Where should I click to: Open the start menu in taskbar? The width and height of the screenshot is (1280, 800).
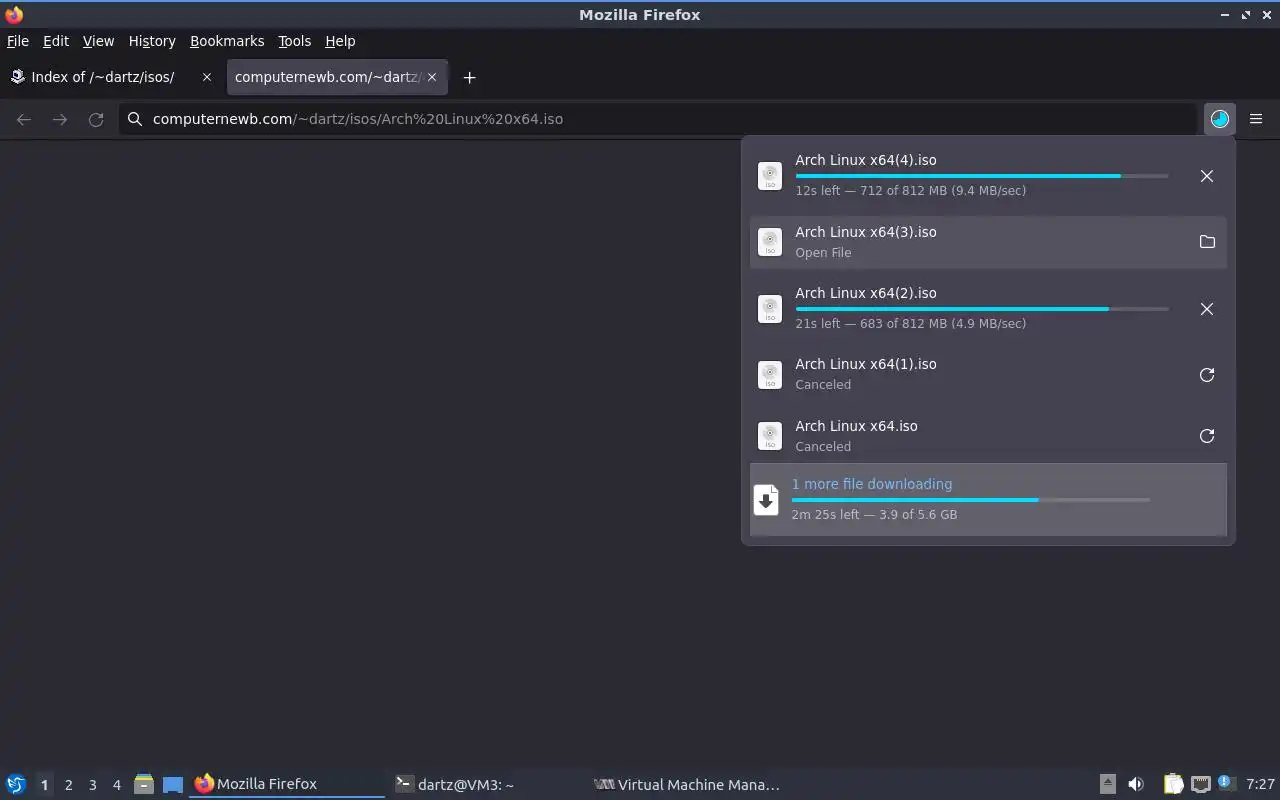coord(15,785)
